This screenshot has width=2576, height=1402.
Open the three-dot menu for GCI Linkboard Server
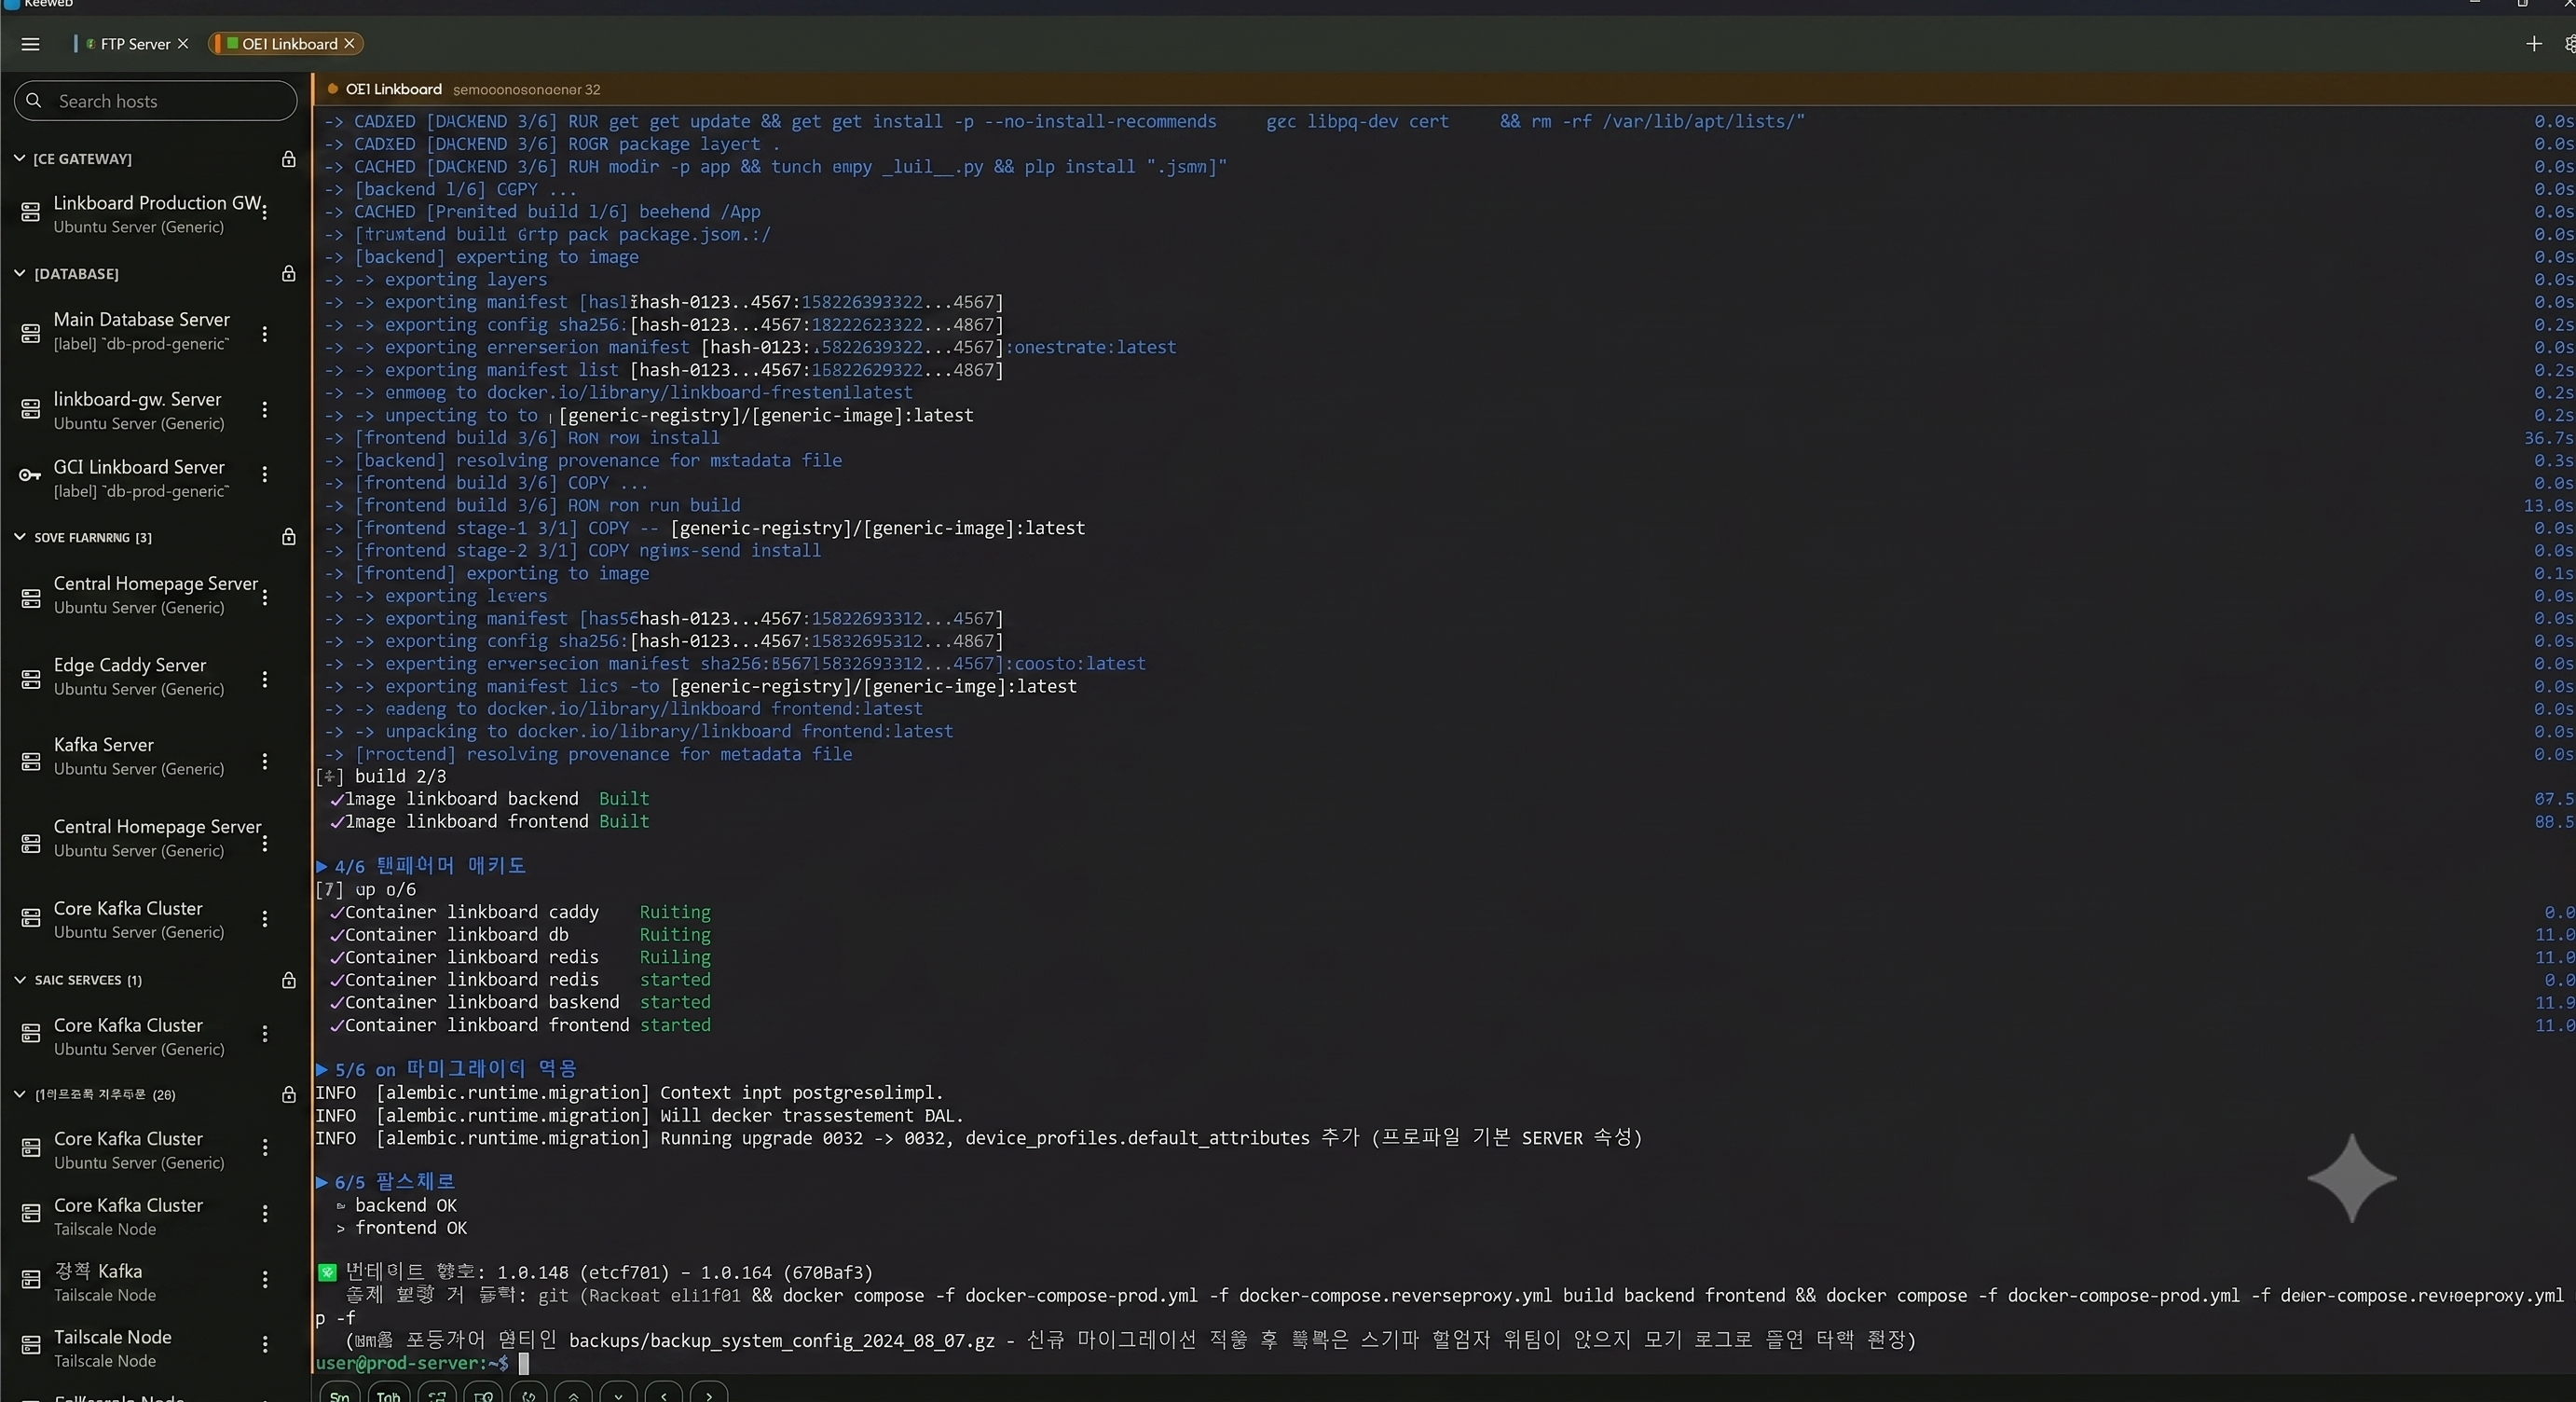click(265, 474)
